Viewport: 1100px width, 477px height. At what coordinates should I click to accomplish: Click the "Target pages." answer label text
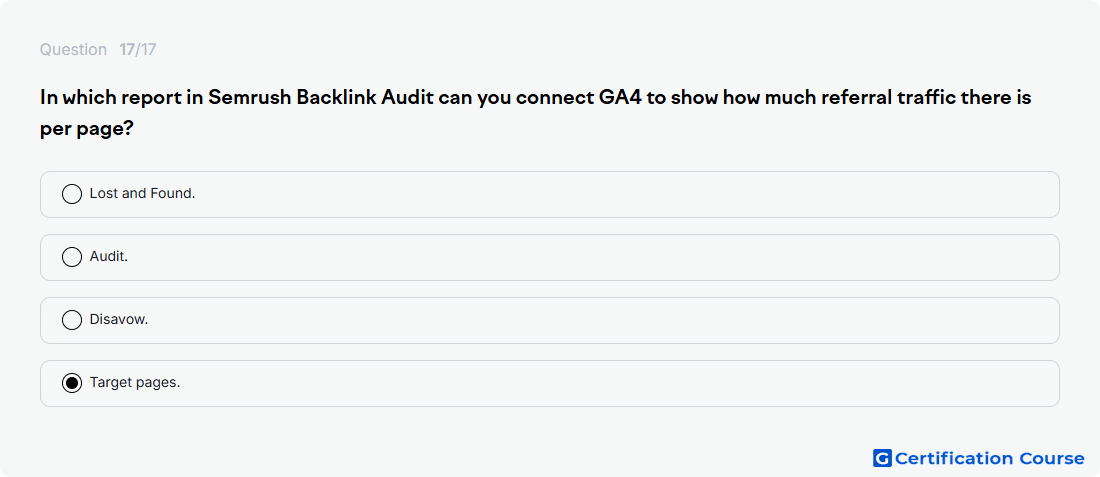(135, 383)
